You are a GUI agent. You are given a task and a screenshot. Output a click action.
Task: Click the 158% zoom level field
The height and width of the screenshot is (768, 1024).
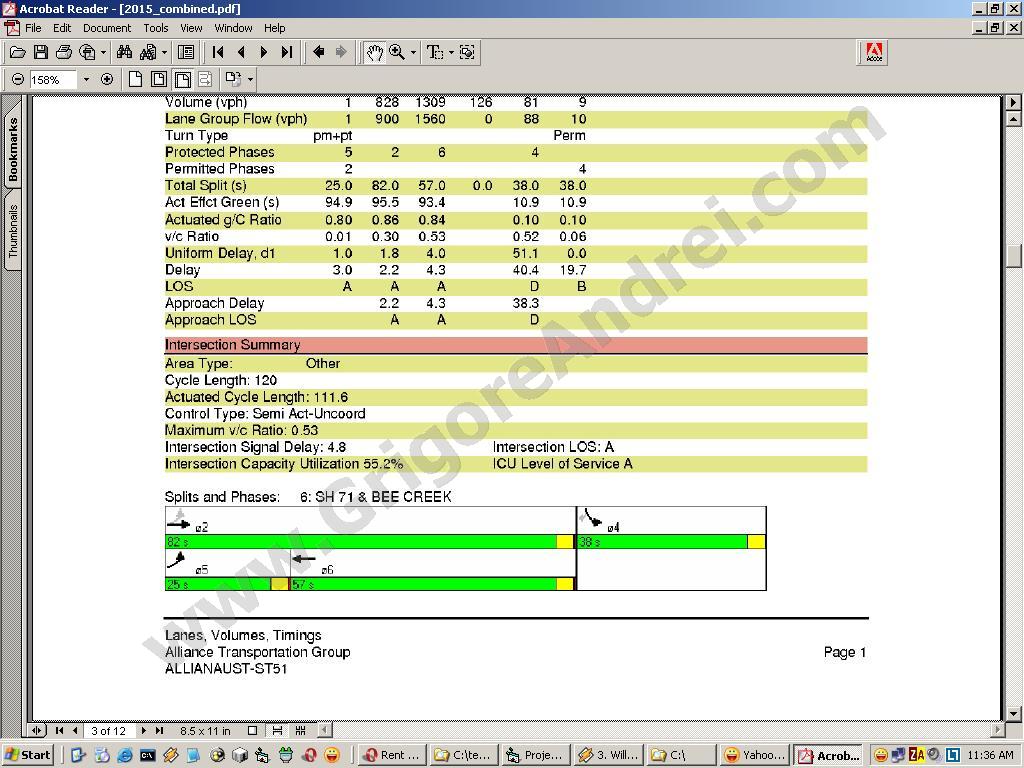(54, 80)
